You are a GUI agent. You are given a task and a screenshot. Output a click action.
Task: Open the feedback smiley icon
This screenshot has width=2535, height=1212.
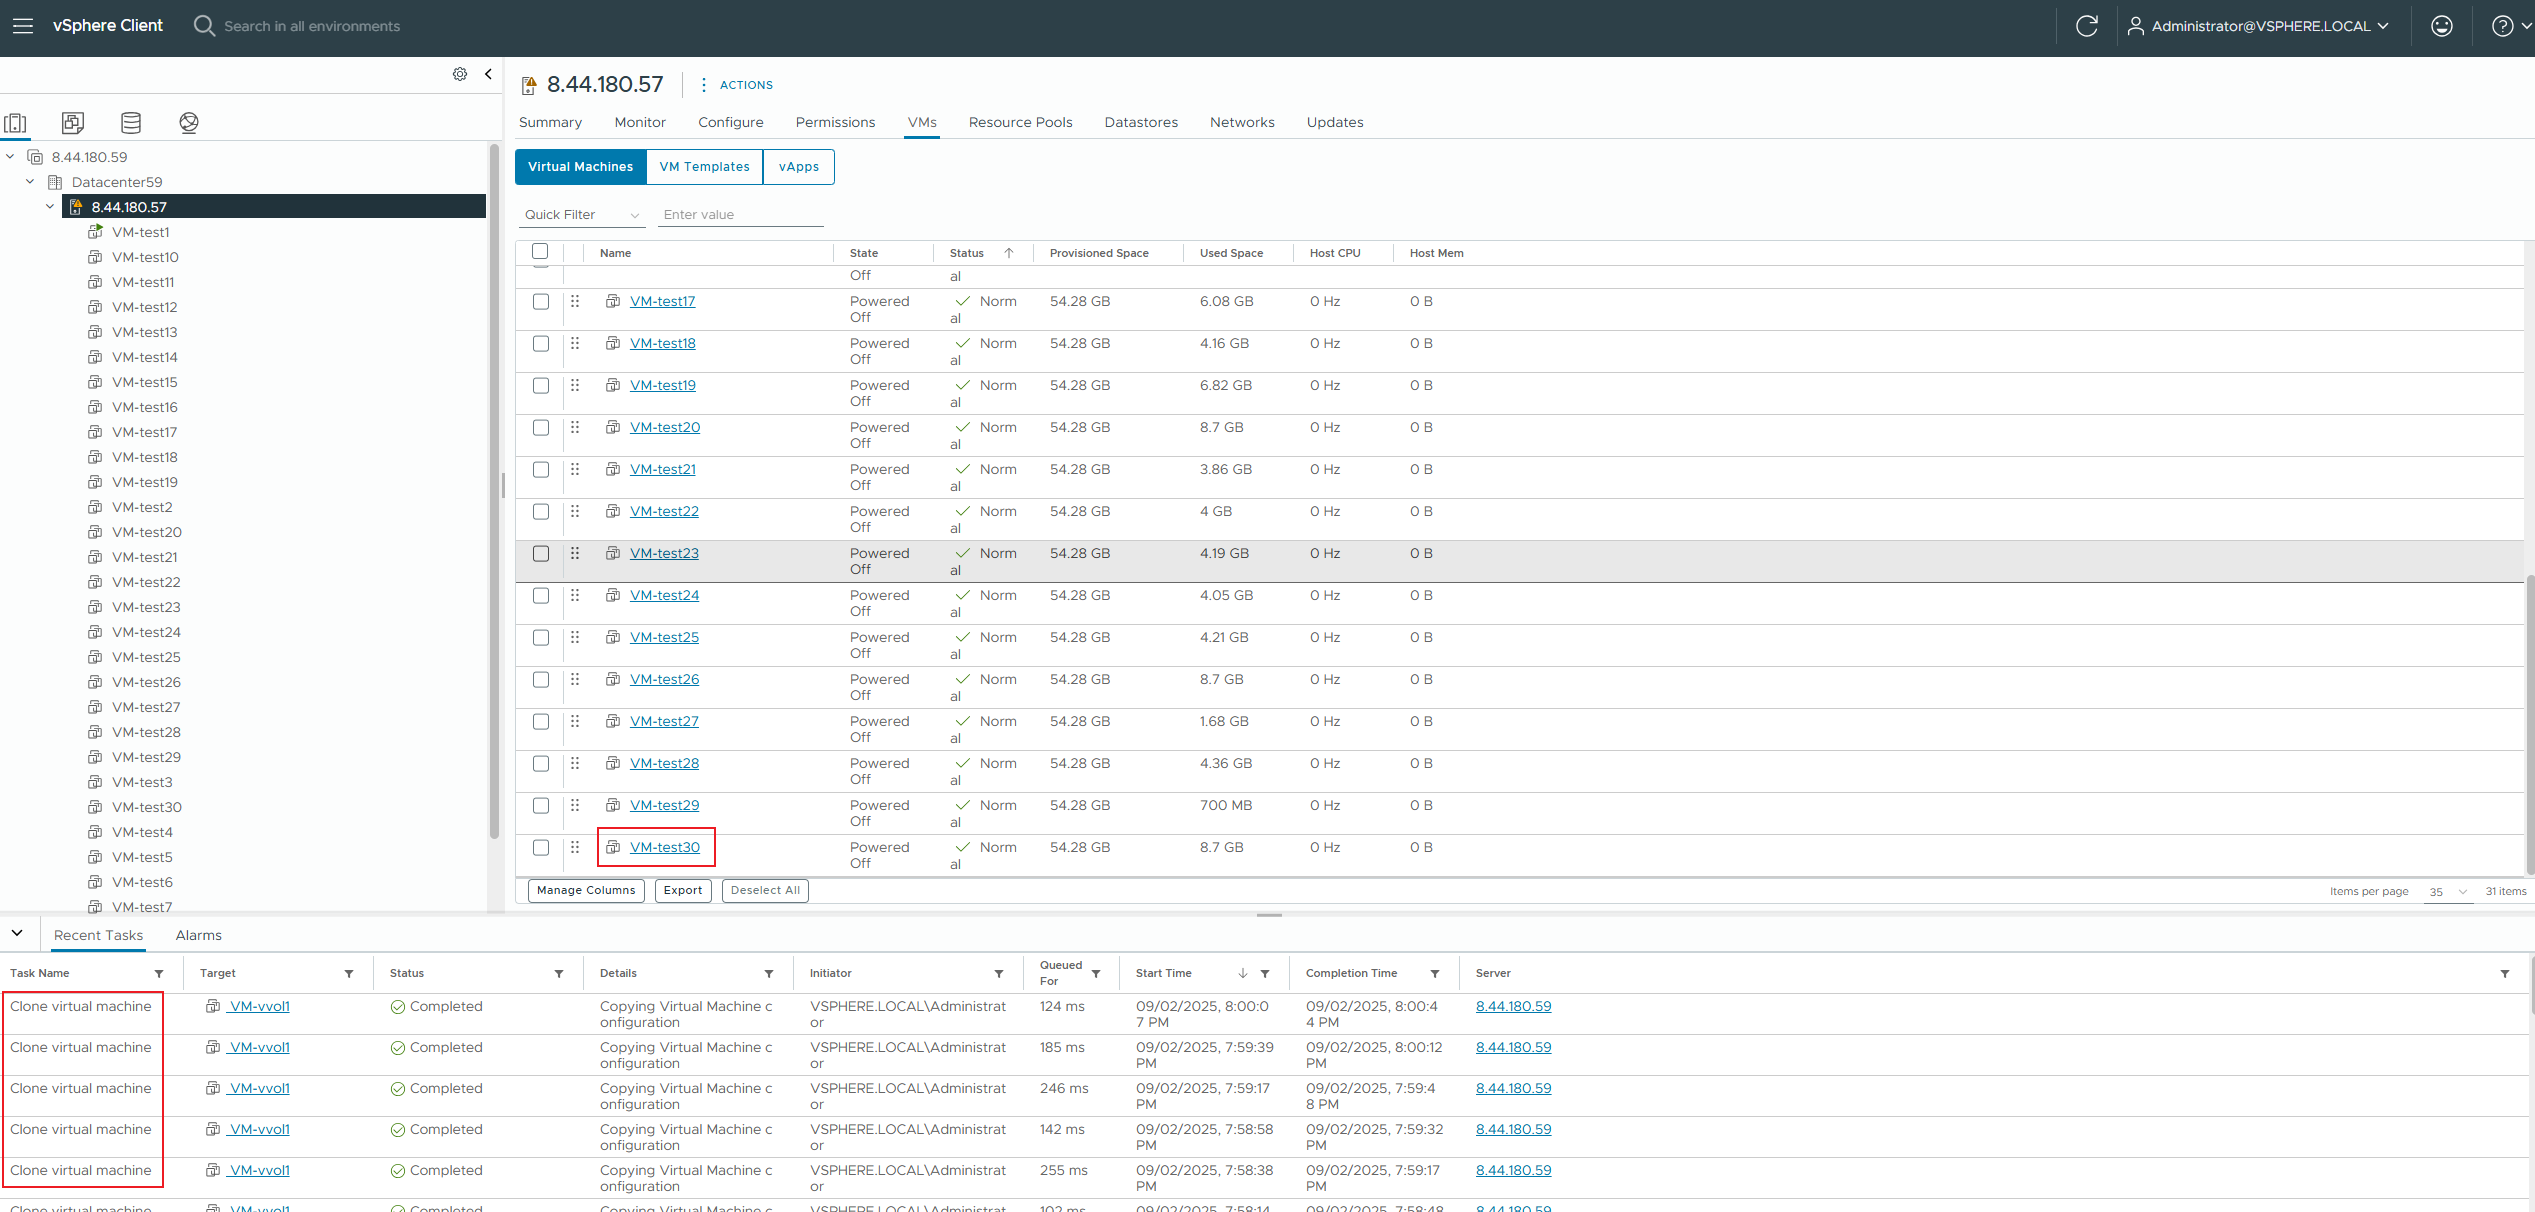pyautogui.click(x=2442, y=26)
